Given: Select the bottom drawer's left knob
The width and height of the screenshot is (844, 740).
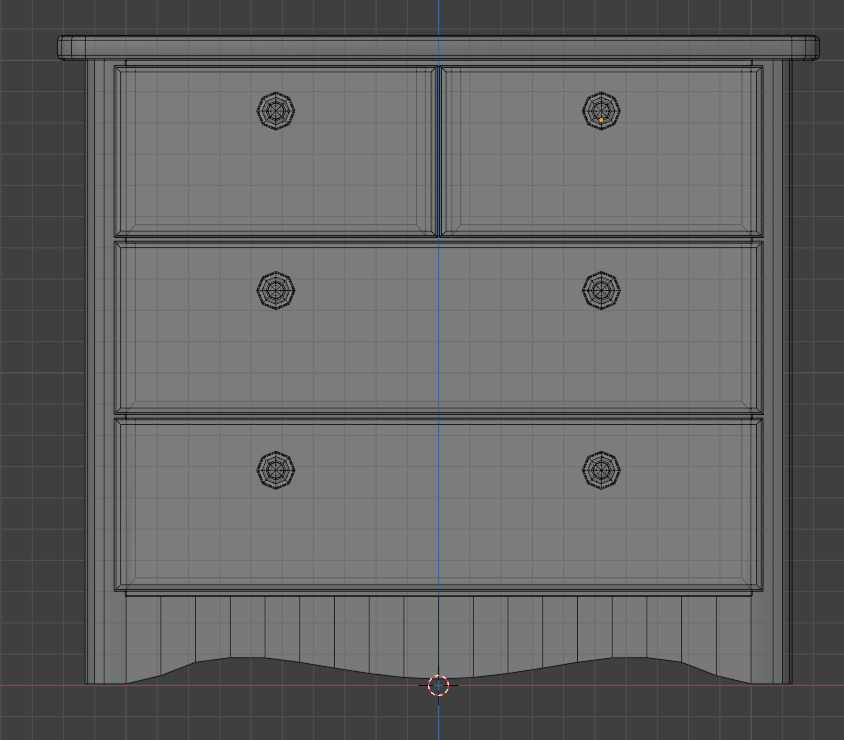Looking at the screenshot, I should pyautogui.click(x=276, y=470).
